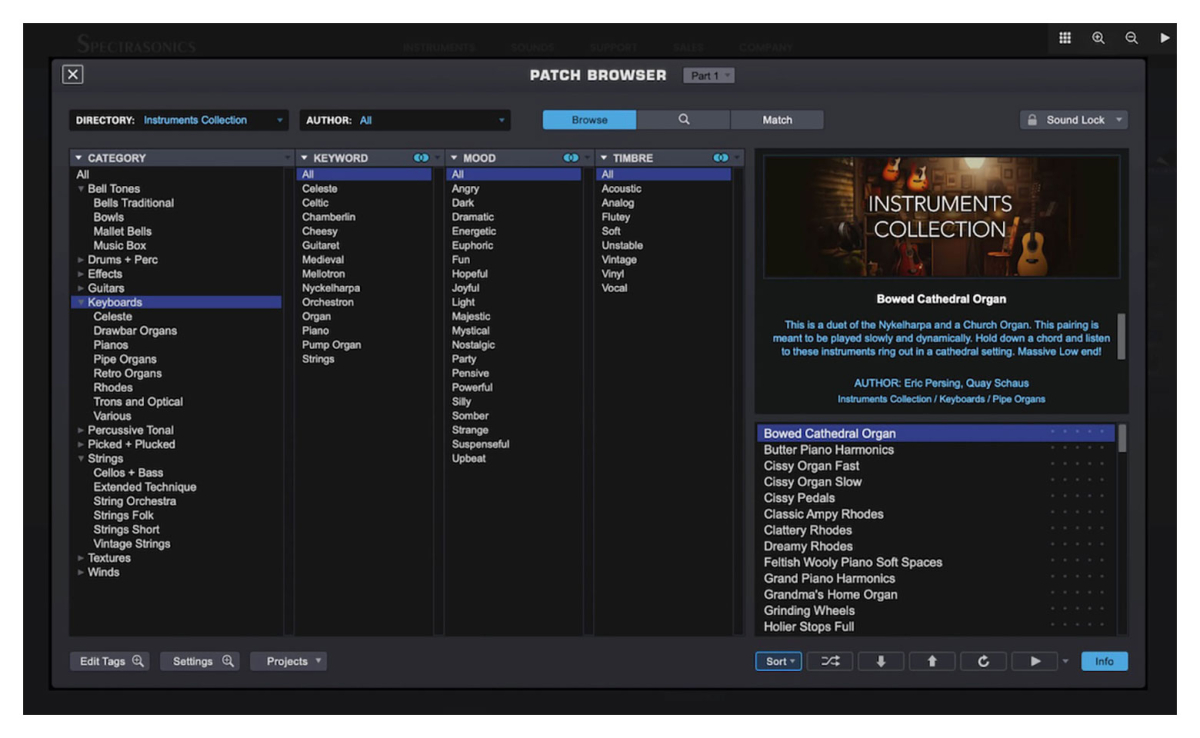1200x738 pixels.
Task: Click the zoom in magnifier icon
Action: pyautogui.click(x=1098, y=38)
